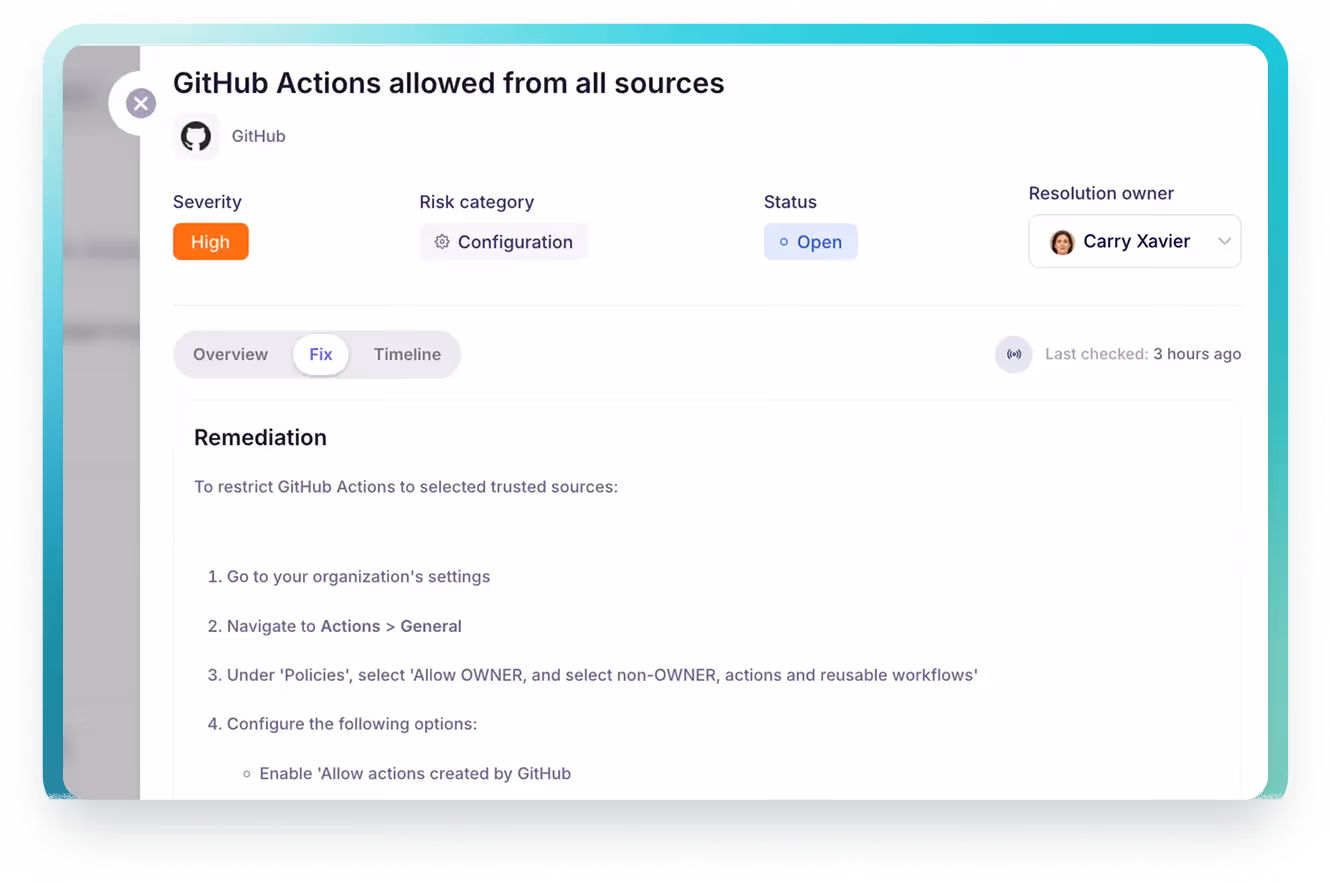Click step 'Navigate to Actions > General'
The height and width of the screenshot is (882, 1331).
point(344,626)
